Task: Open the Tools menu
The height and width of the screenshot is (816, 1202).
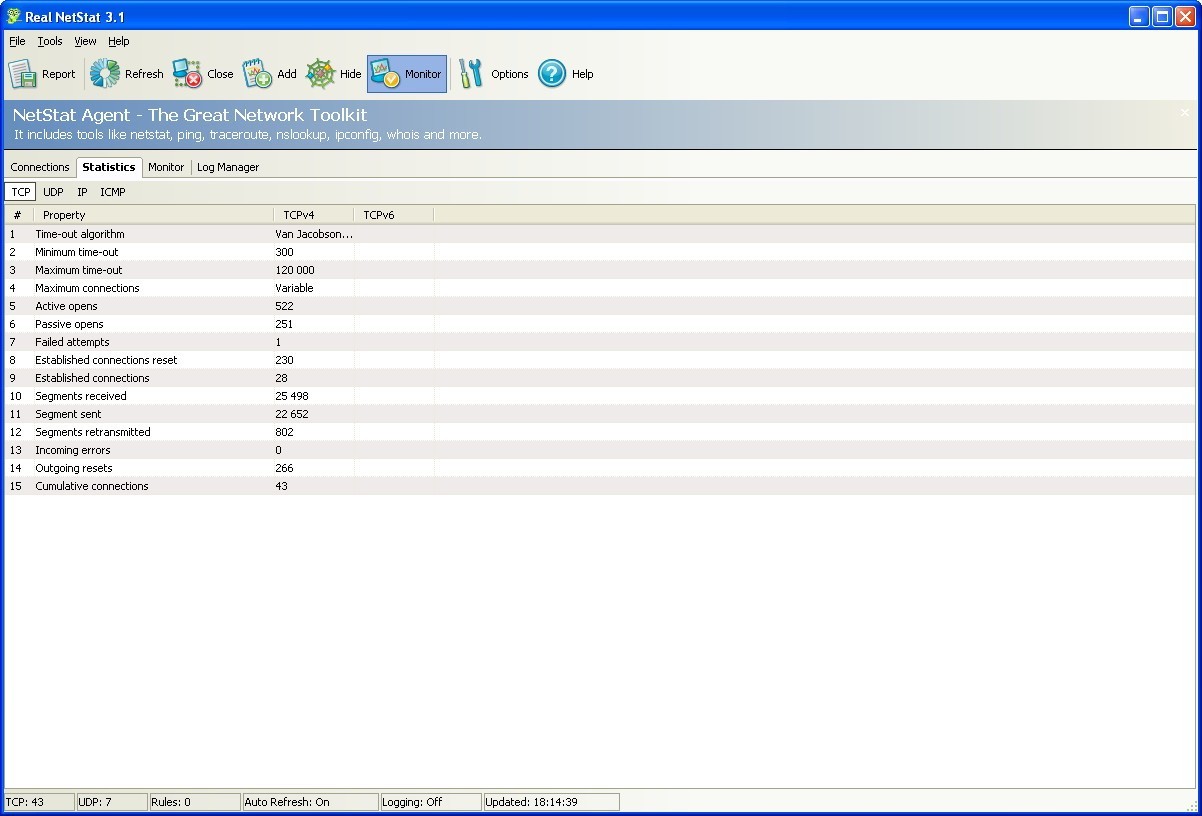Action: coord(50,41)
